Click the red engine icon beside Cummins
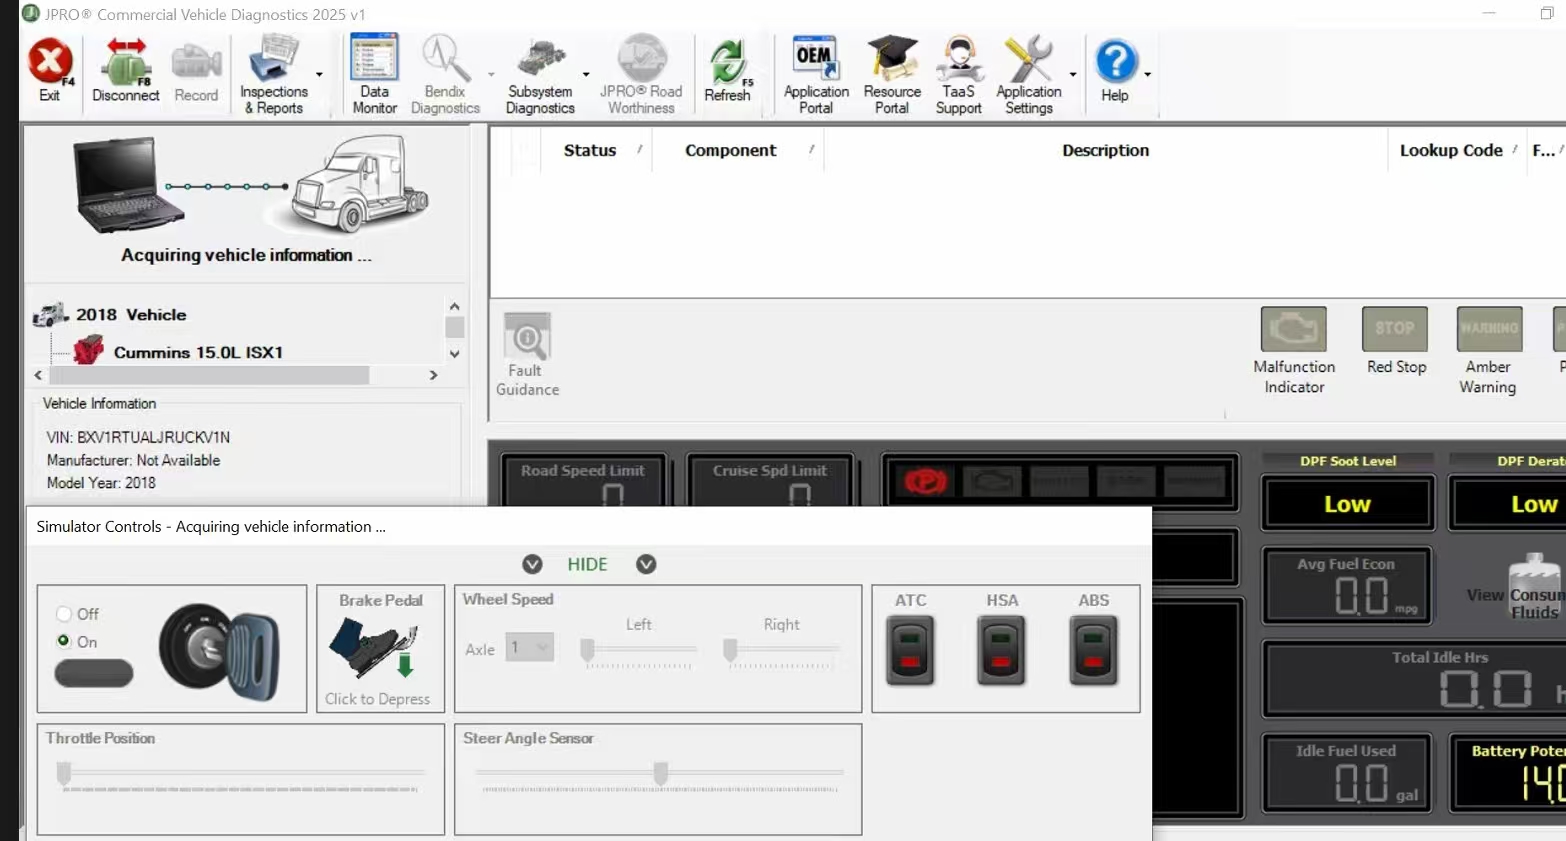Image resolution: width=1566 pixels, height=841 pixels. pos(89,350)
